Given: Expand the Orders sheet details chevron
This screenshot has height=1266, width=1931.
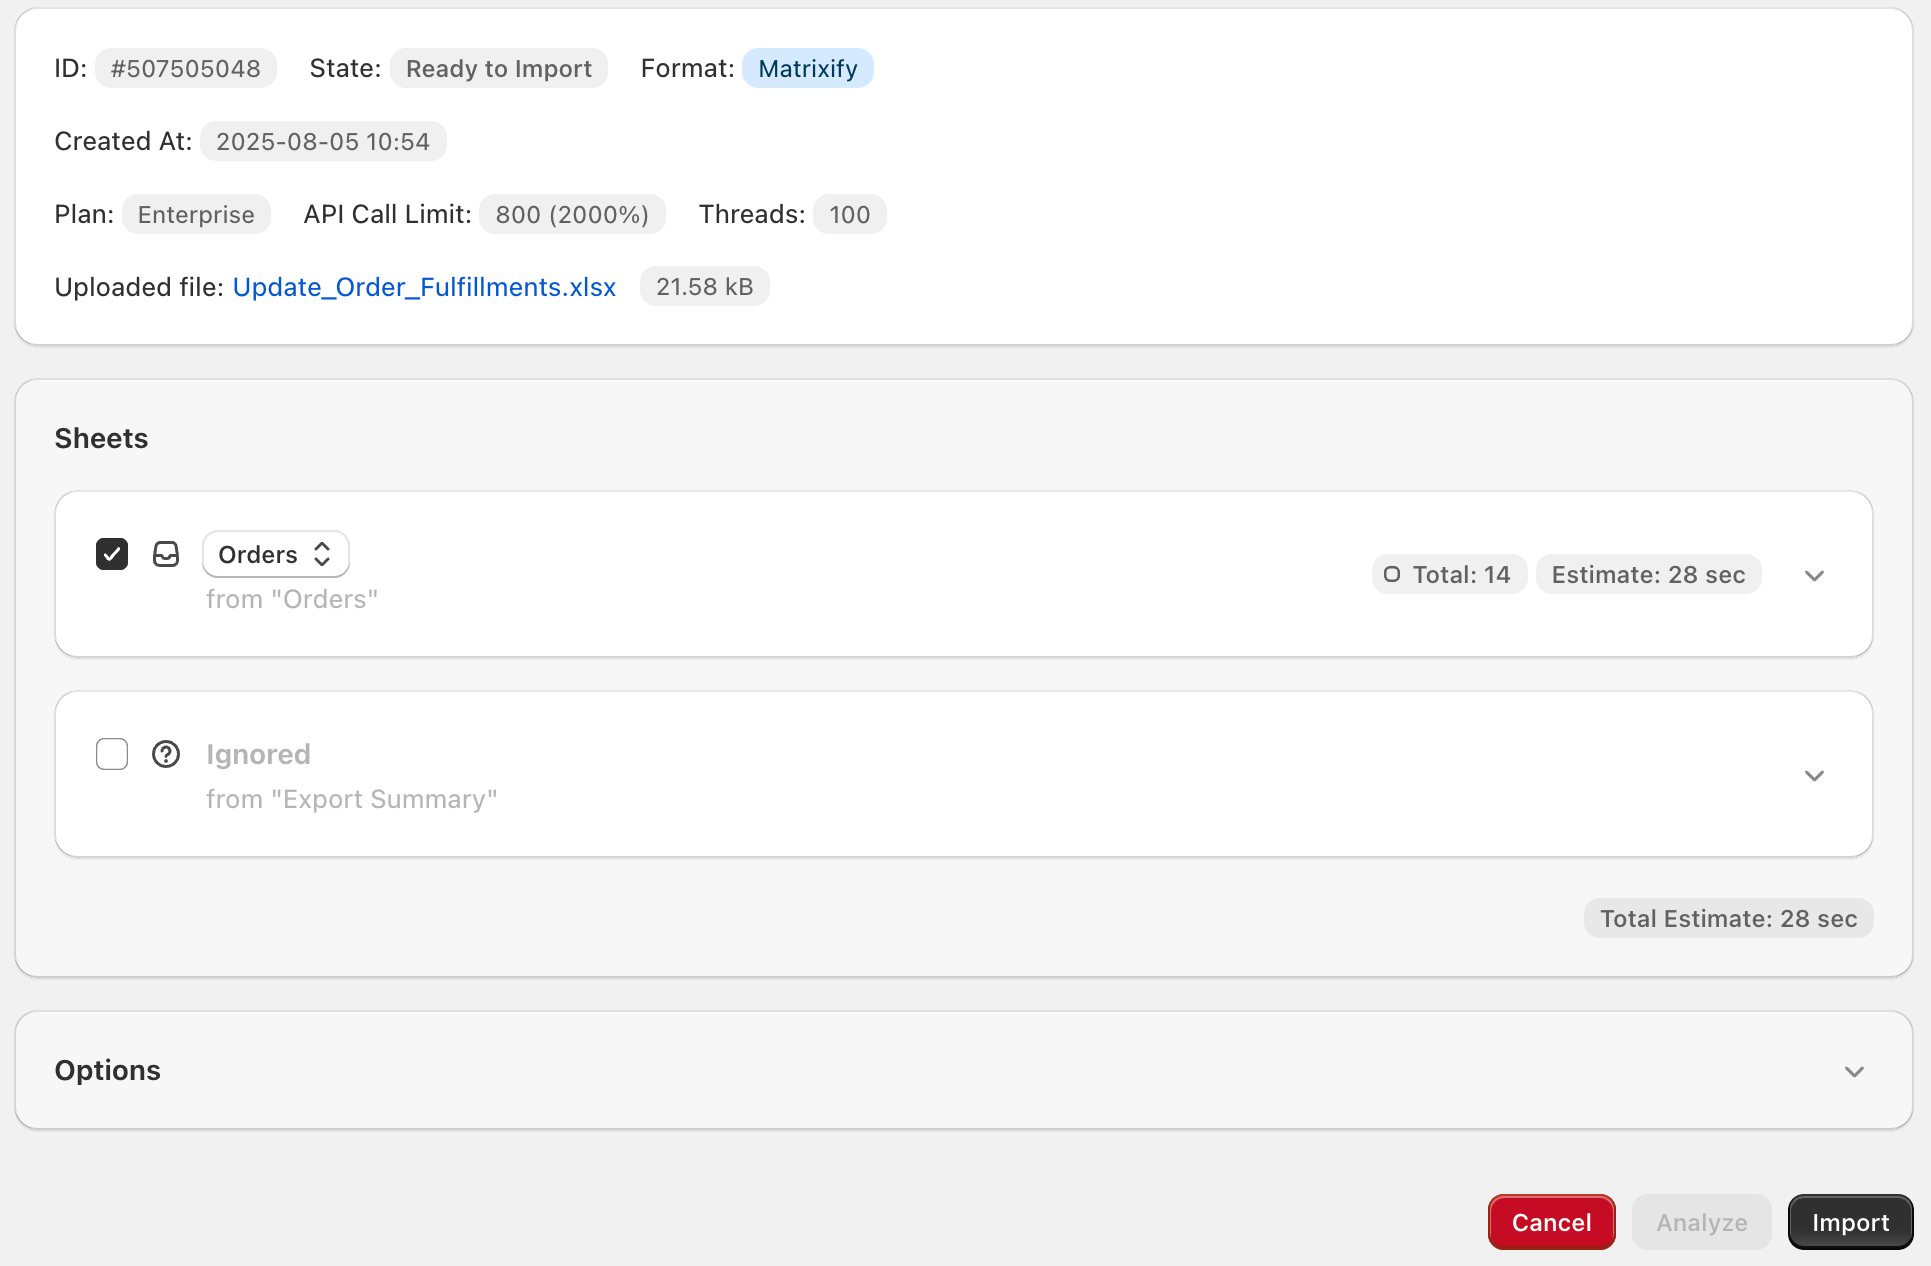Looking at the screenshot, I should click(x=1814, y=575).
